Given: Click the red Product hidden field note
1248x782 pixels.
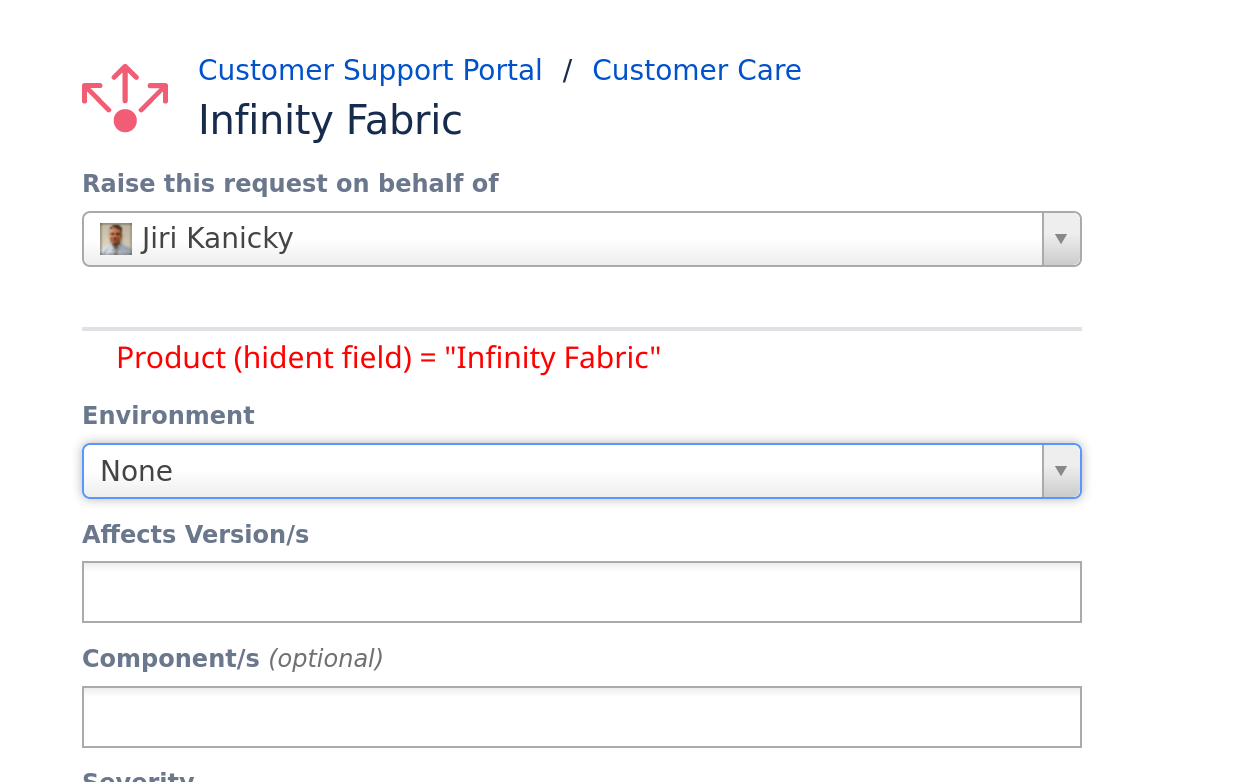Looking at the screenshot, I should (389, 358).
